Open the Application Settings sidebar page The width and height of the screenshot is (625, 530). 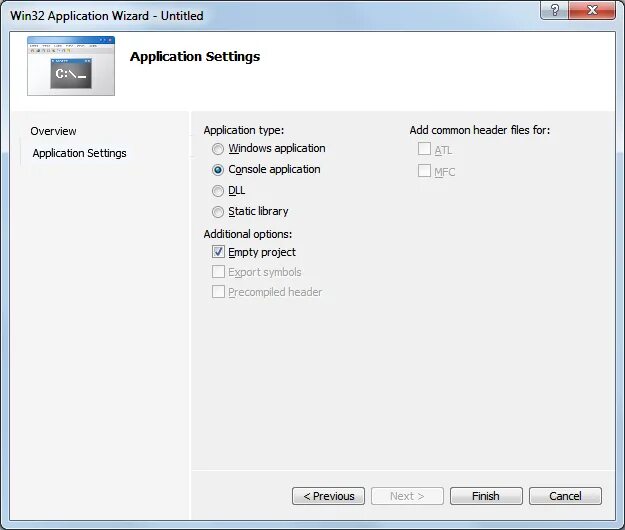coord(79,153)
